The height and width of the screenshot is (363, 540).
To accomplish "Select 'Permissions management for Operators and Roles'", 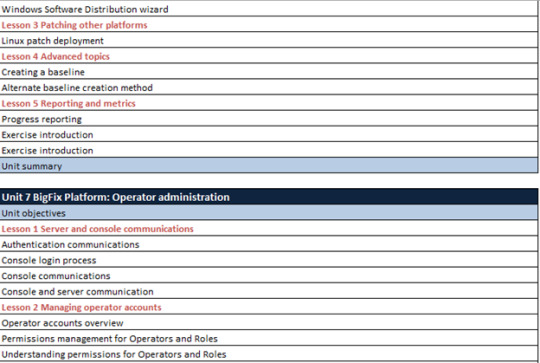I will 269,339.
